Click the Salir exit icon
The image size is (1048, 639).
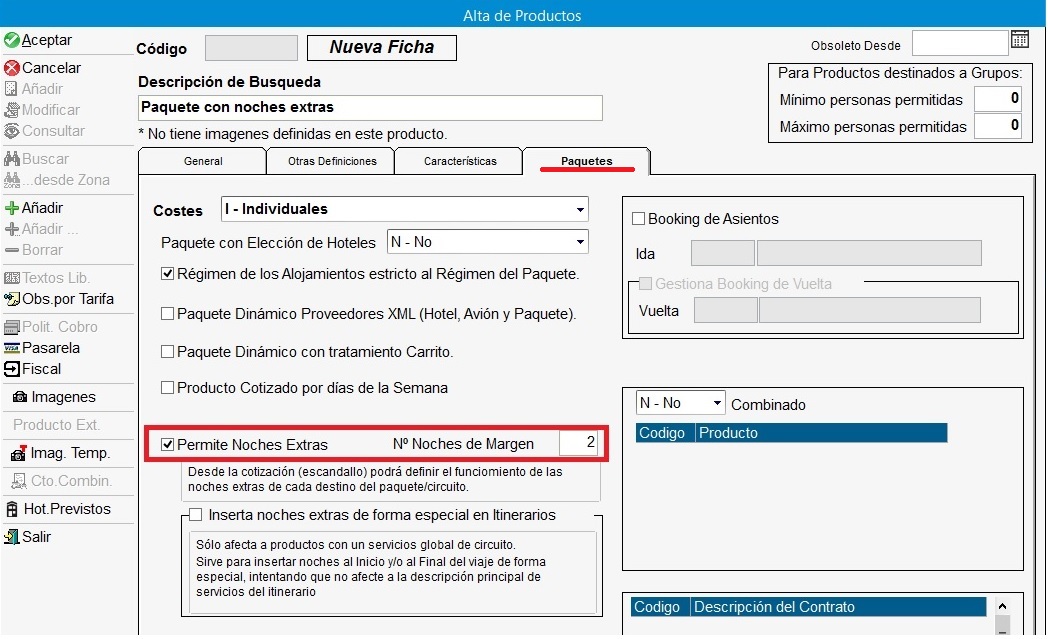pyautogui.click(x=12, y=537)
